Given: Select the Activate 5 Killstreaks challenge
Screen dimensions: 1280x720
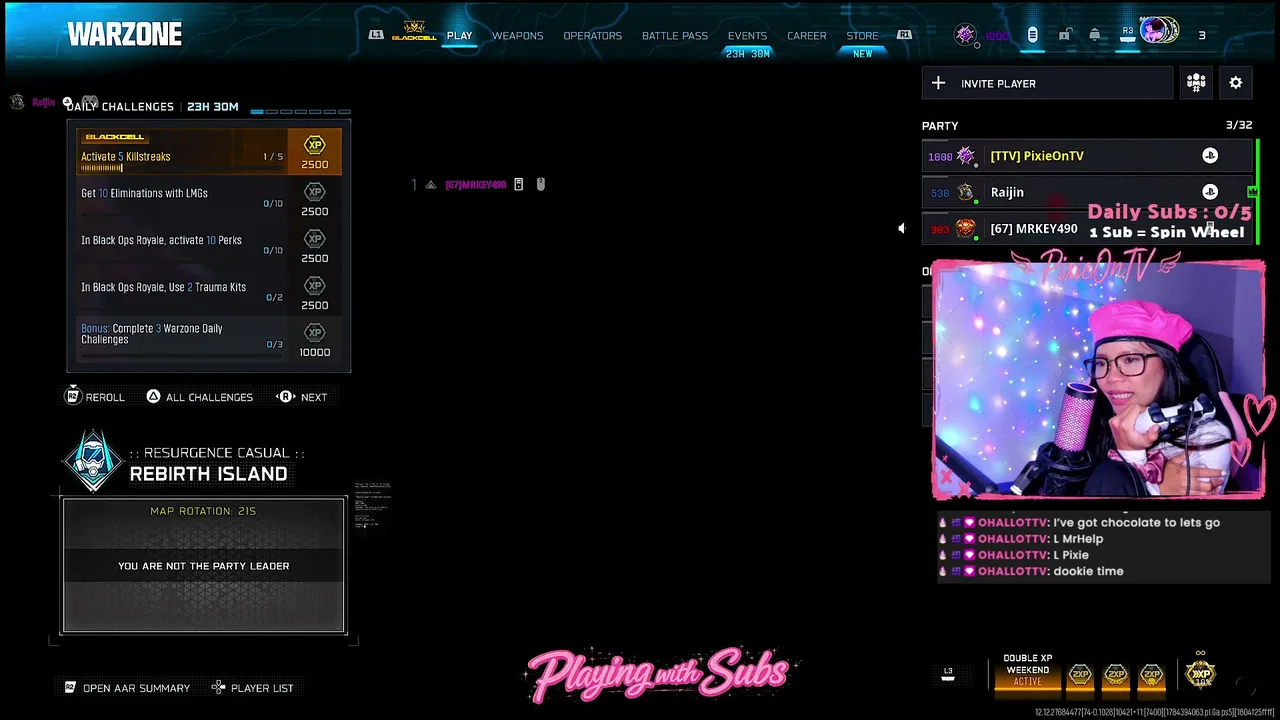Looking at the screenshot, I should [210, 151].
